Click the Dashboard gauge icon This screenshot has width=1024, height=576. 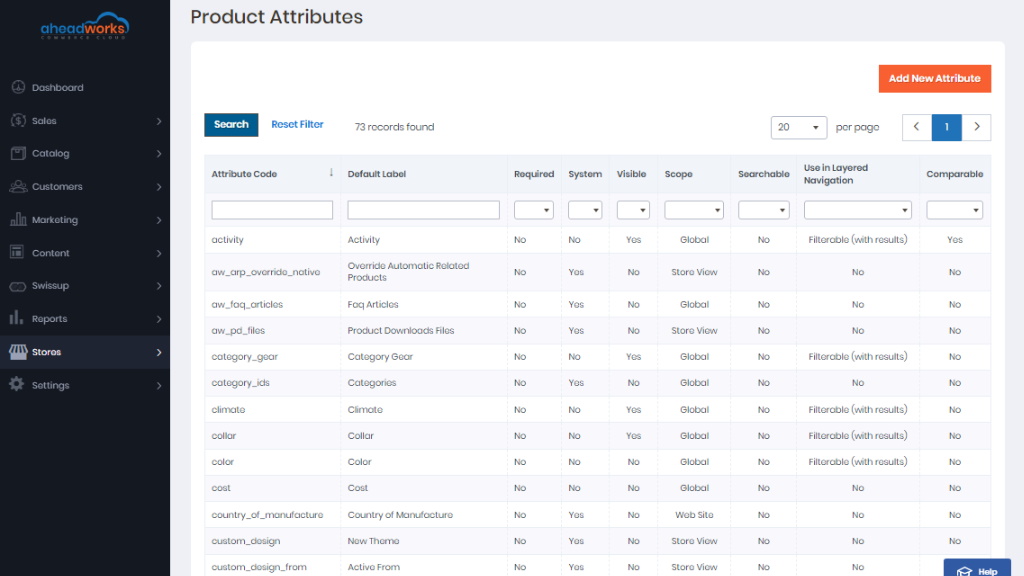point(18,87)
